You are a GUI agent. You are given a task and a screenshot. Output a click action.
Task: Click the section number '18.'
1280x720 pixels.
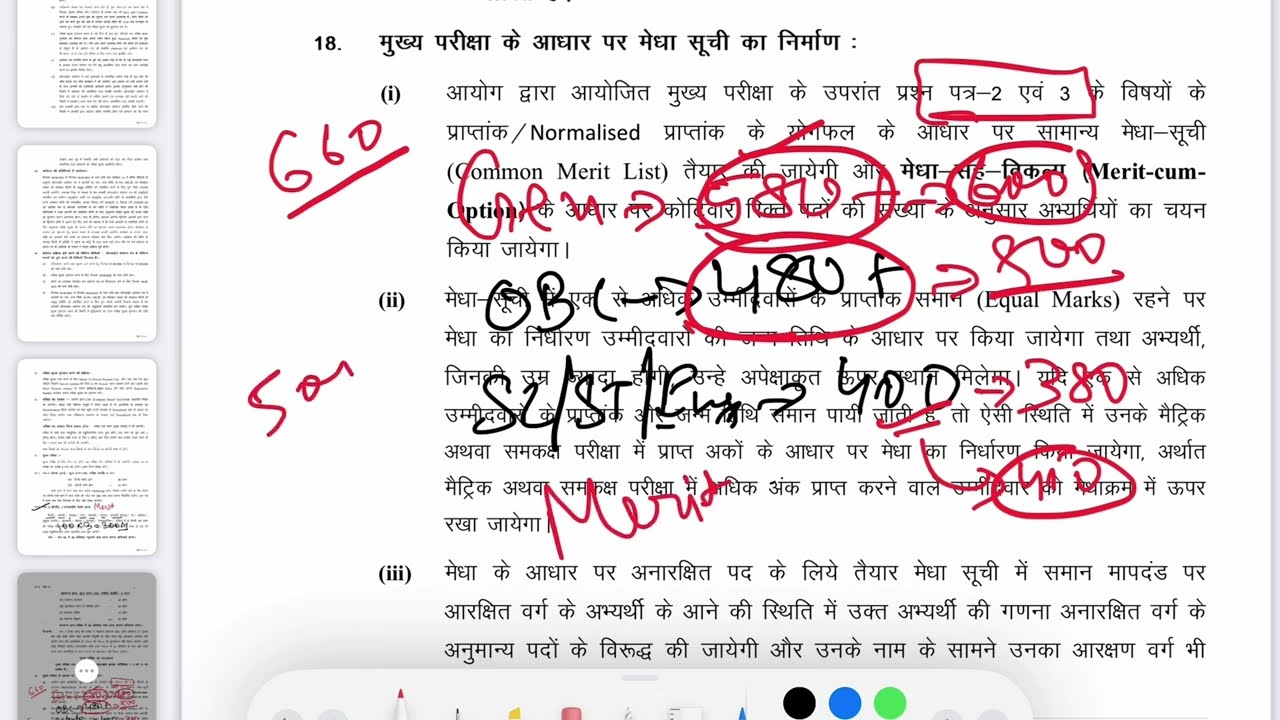click(x=328, y=45)
